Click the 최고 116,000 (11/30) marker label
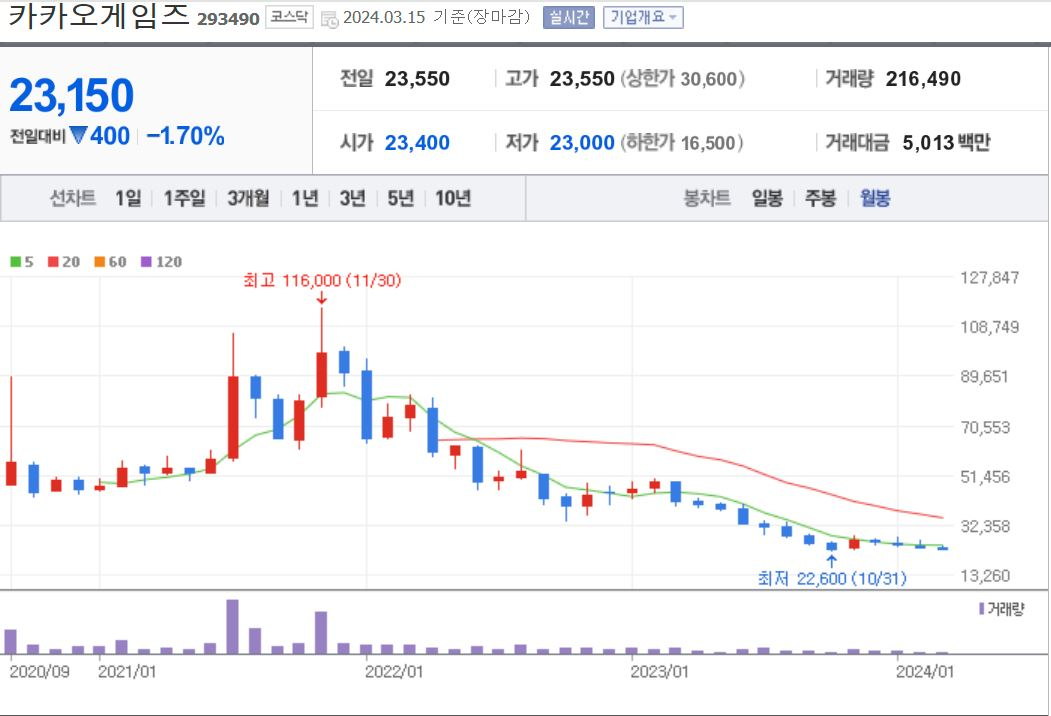 tap(322, 280)
